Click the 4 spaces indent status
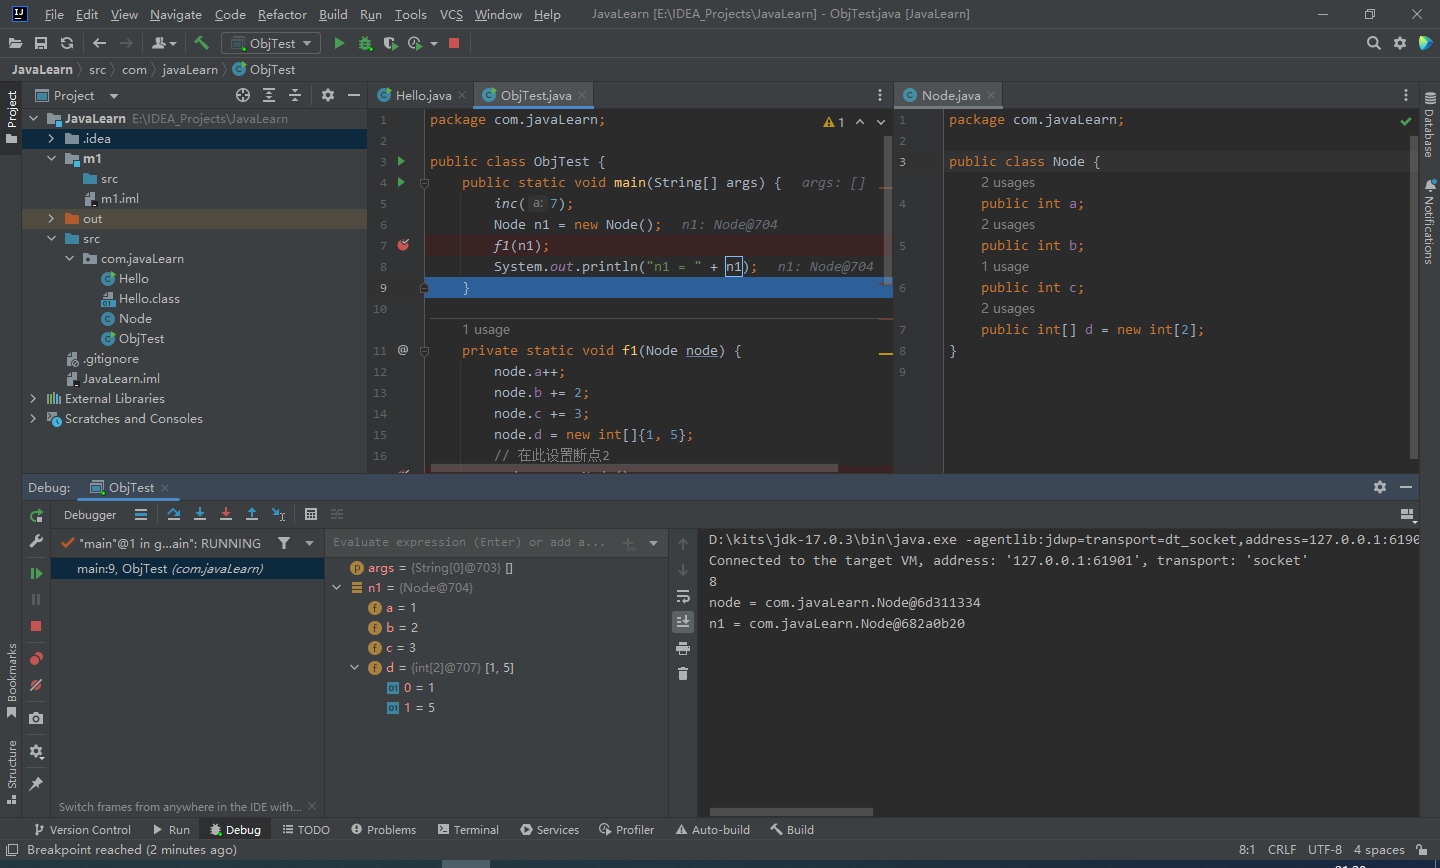1440x868 pixels. tap(1379, 849)
